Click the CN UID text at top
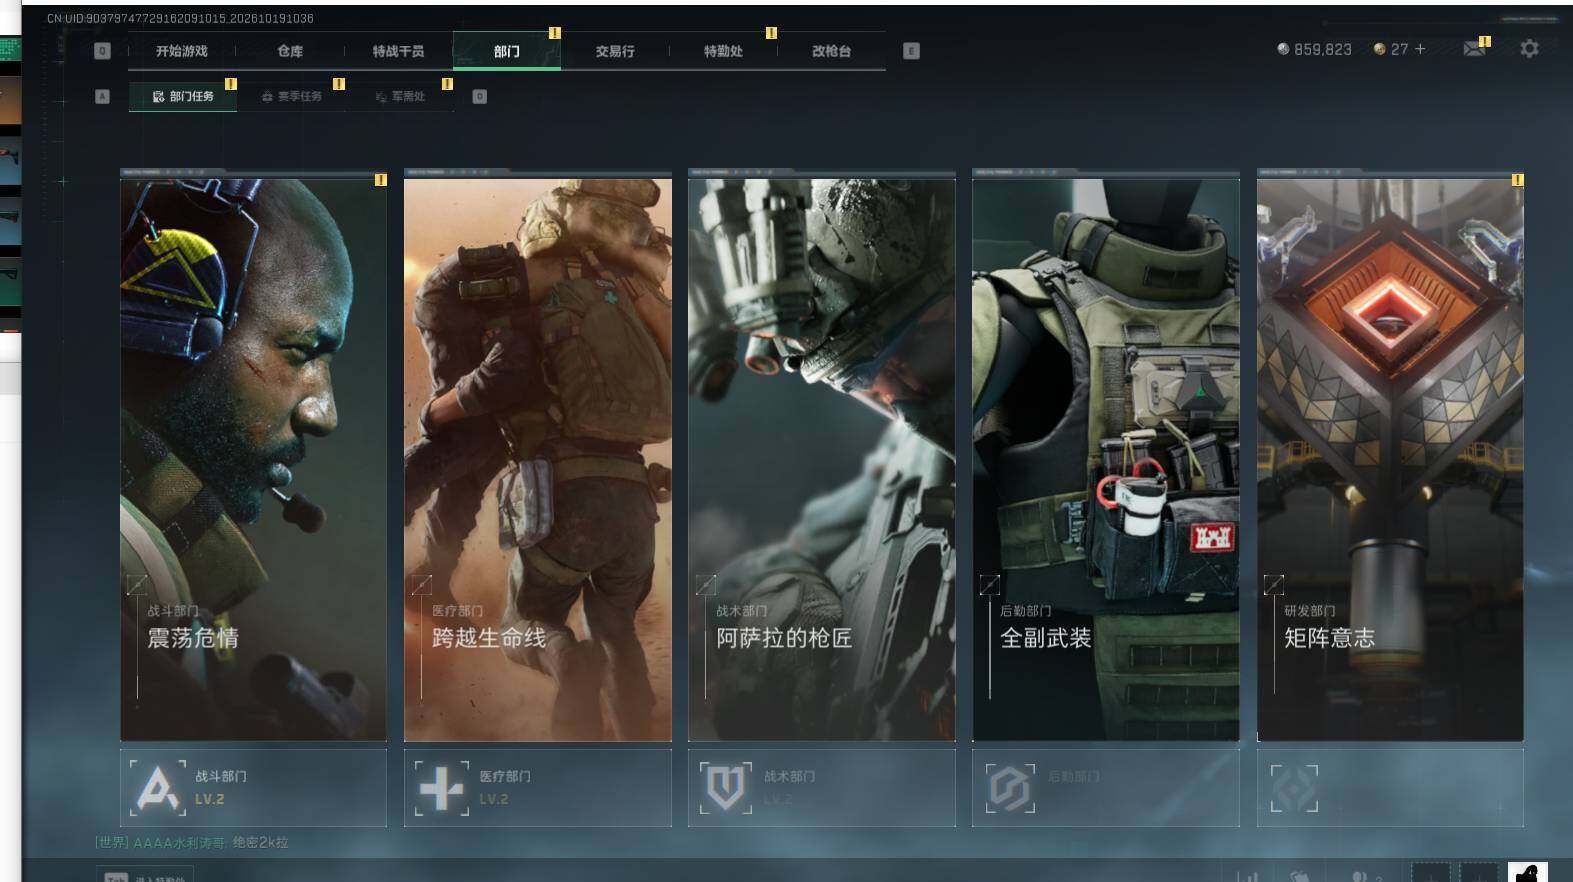The image size is (1573, 882). point(180,18)
